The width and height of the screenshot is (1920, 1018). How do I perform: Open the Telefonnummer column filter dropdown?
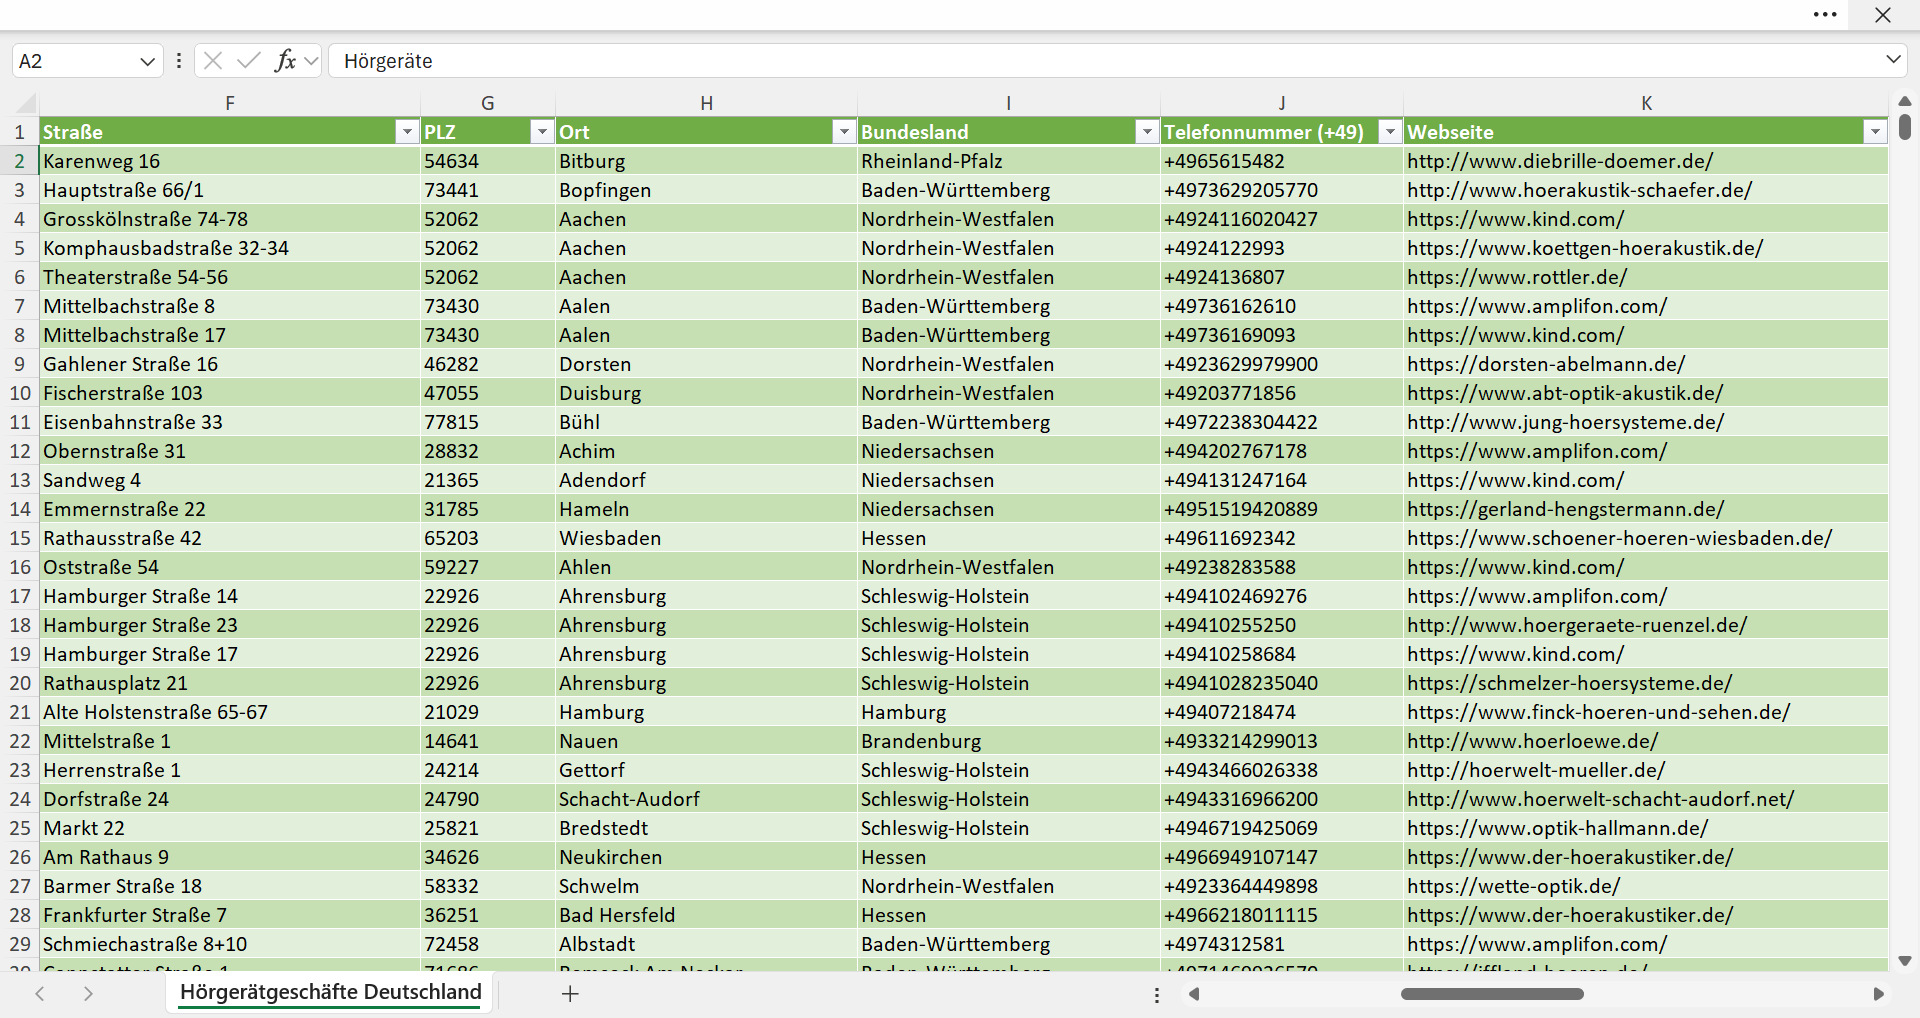[x=1390, y=132]
